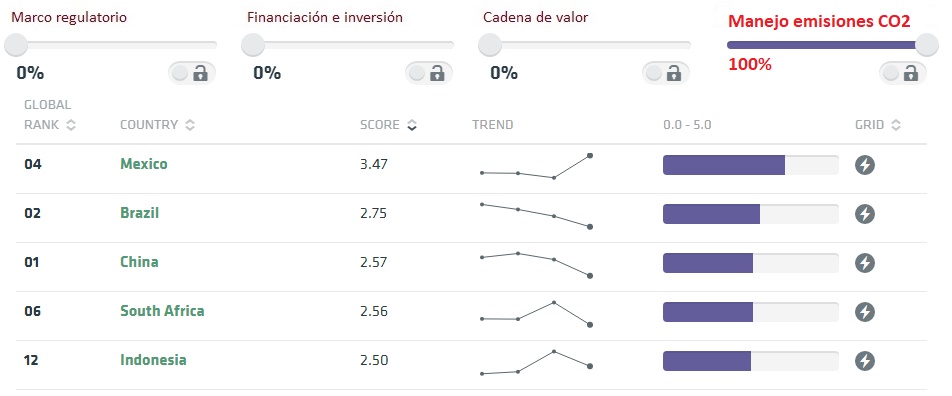The image size is (952, 396).
Task: Click the Manejo emisiones CO2 slider handle
Action: [926, 45]
